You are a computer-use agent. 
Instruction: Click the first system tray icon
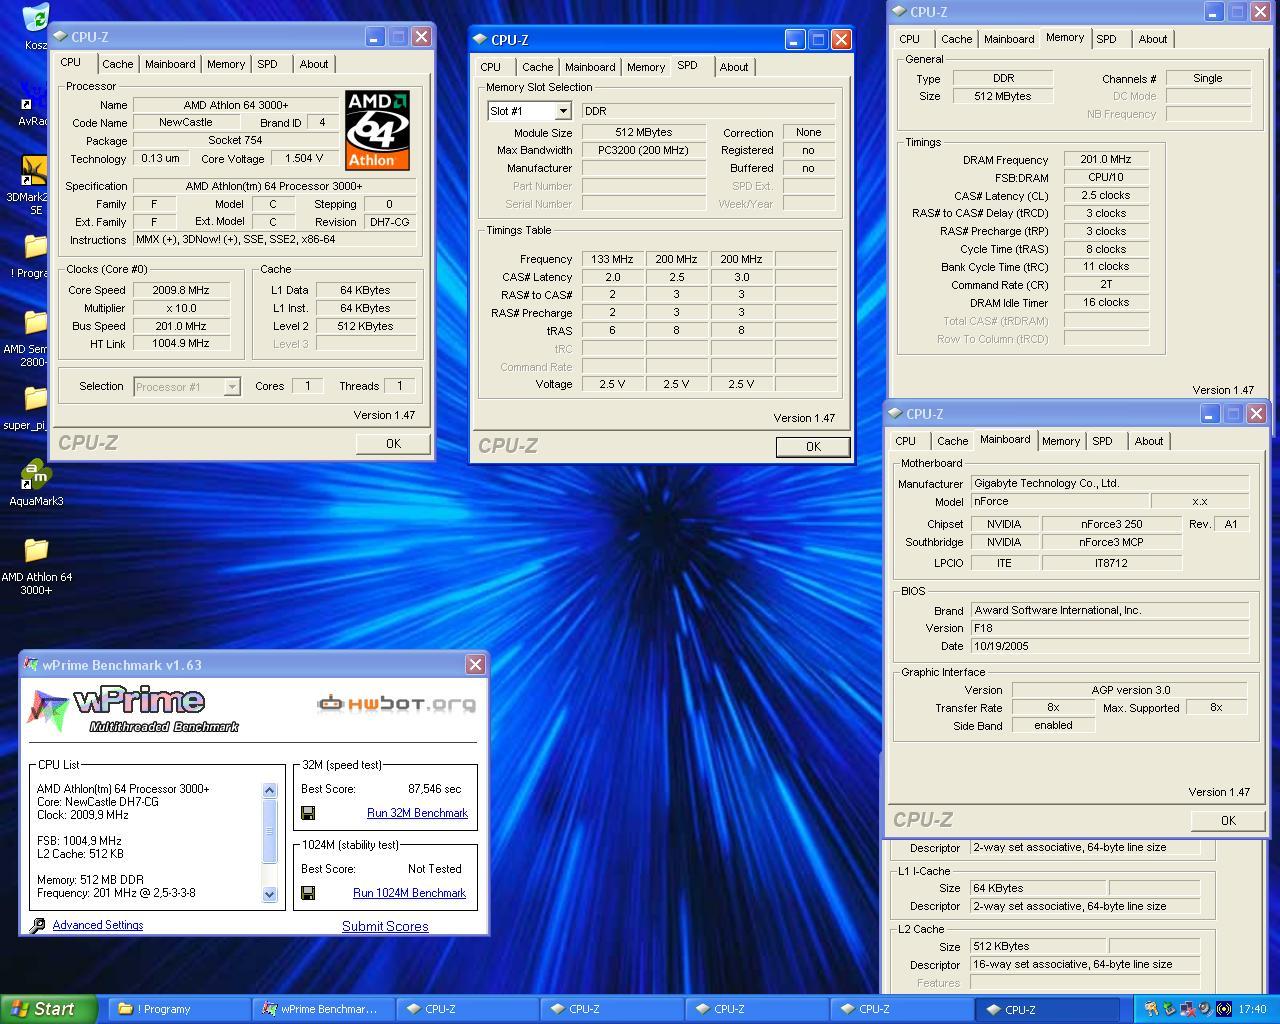[1152, 1009]
